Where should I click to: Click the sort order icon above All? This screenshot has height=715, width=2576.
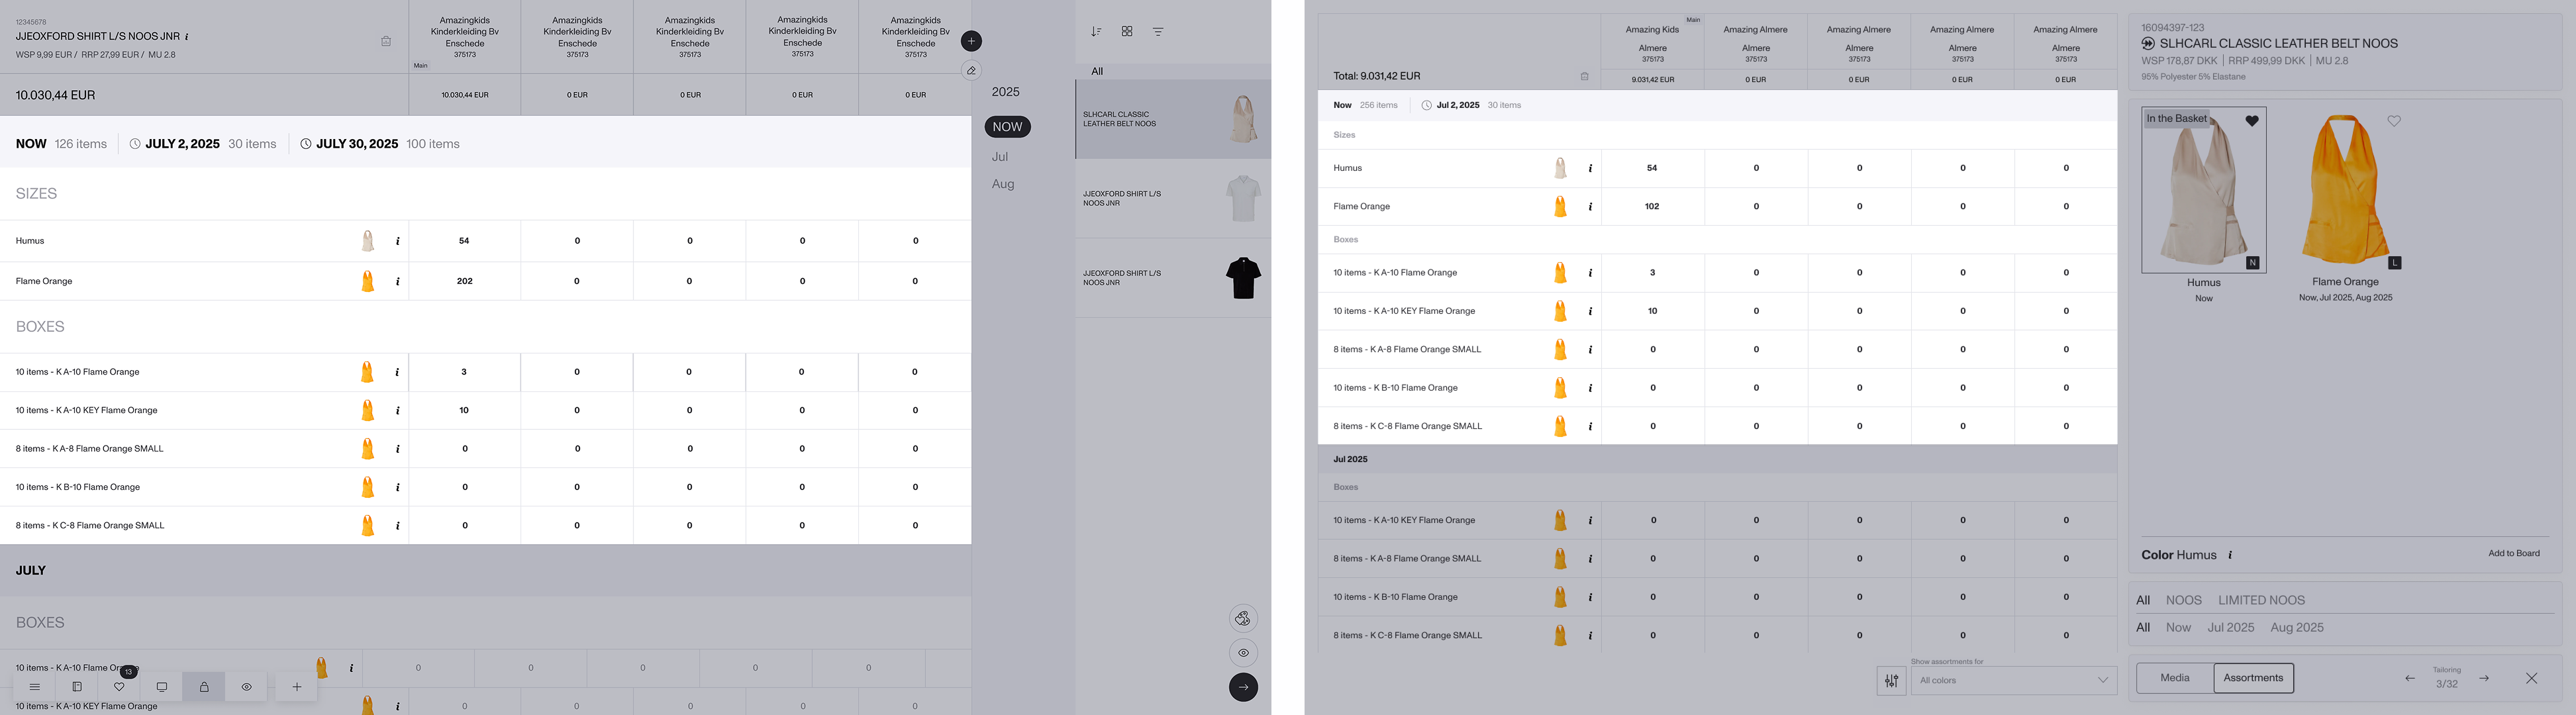1096,32
